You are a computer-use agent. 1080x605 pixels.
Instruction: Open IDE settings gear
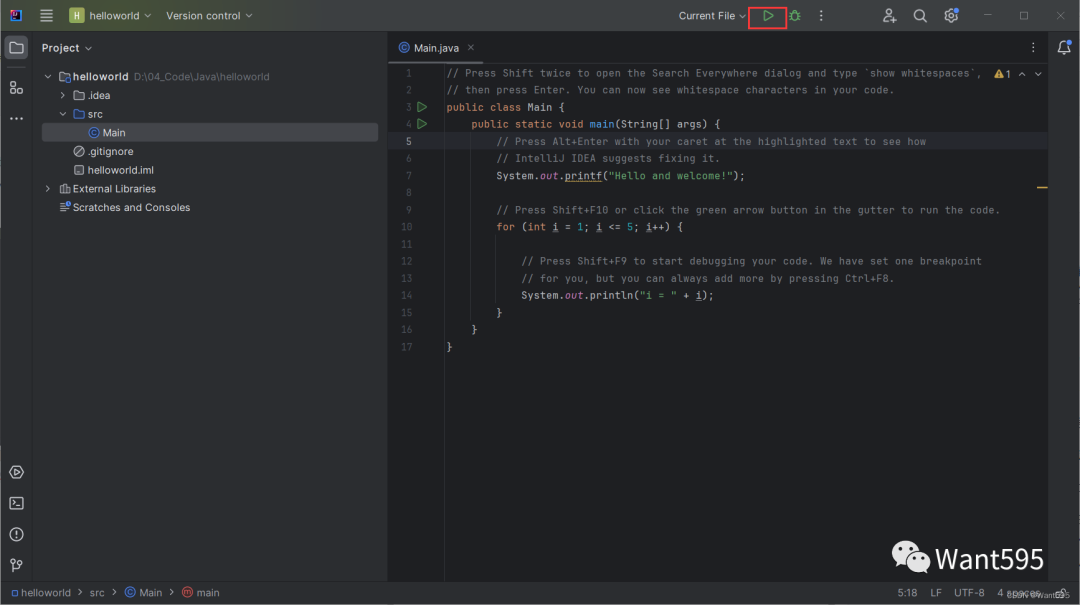[951, 15]
